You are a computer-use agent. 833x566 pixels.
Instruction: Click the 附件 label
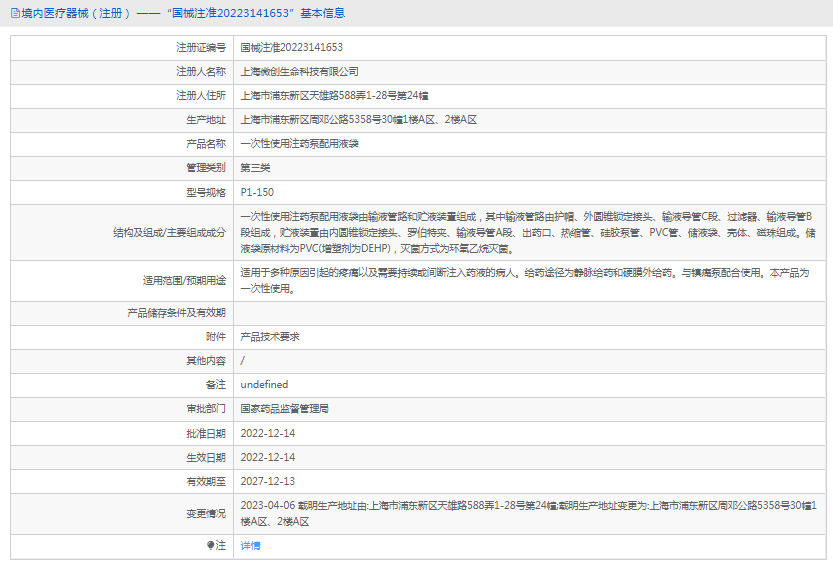click(x=216, y=337)
